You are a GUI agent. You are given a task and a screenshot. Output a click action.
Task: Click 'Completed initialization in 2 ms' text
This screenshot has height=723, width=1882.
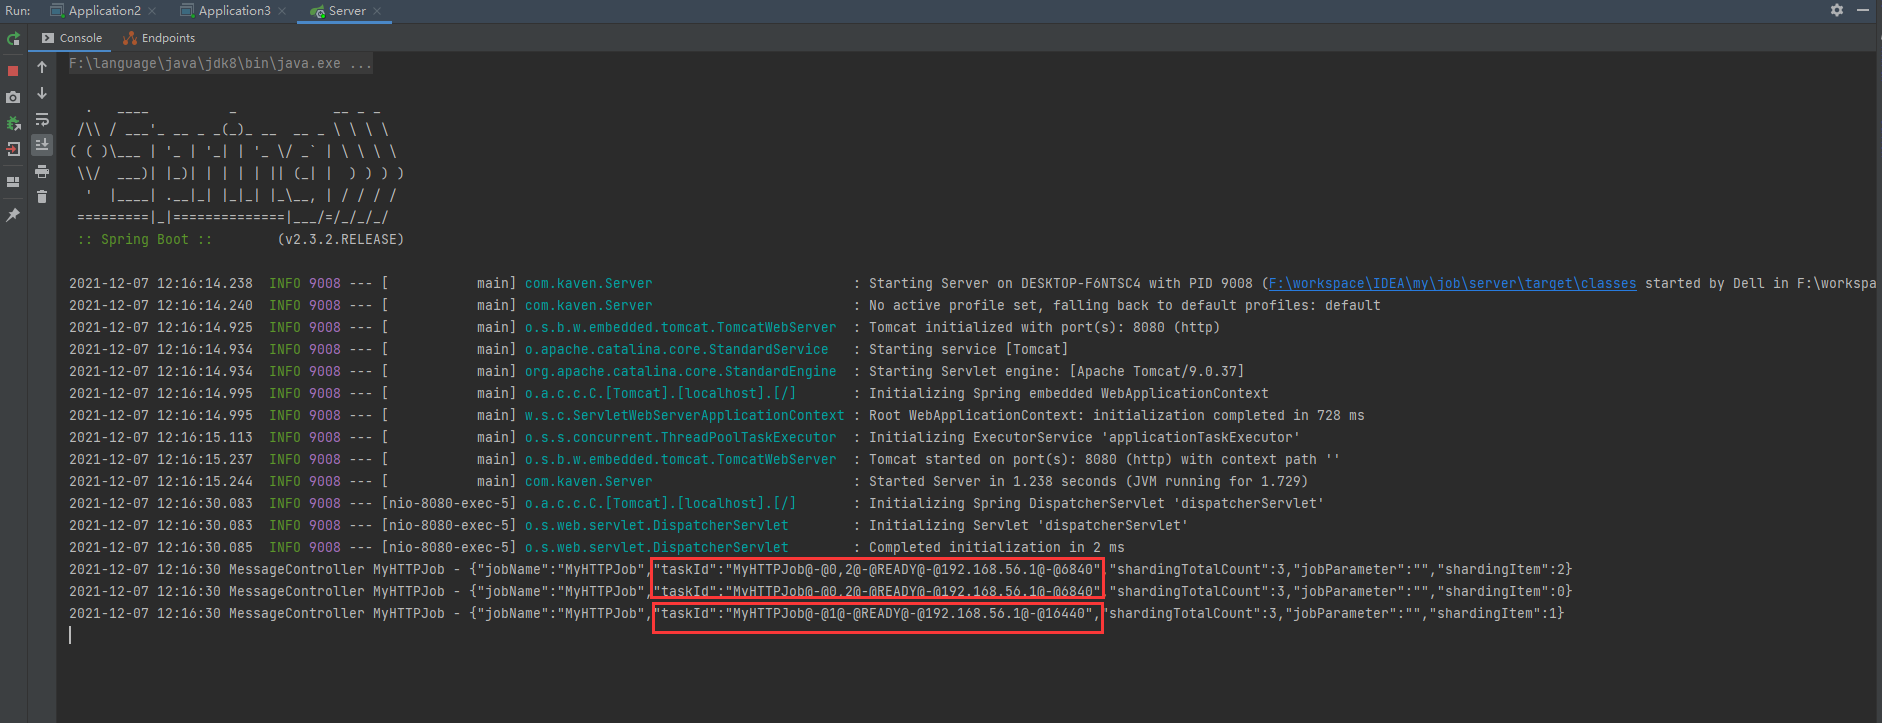point(996,548)
